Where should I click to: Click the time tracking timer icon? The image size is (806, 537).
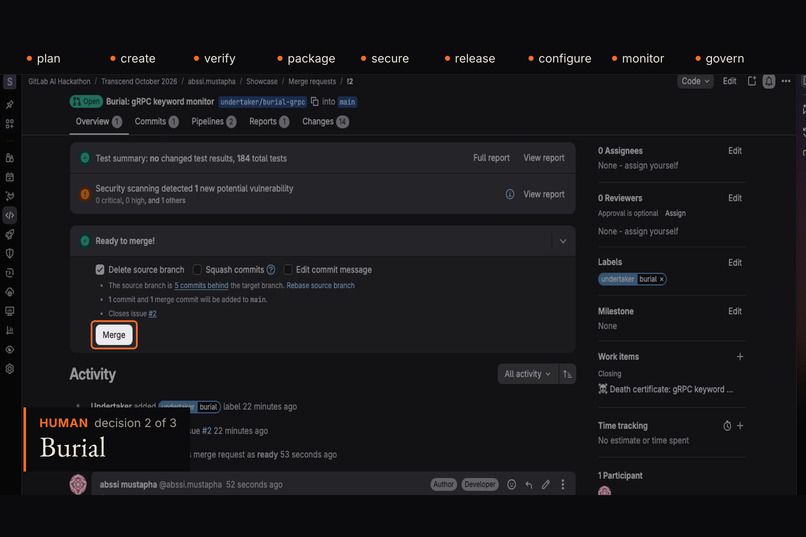[x=727, y=426]
